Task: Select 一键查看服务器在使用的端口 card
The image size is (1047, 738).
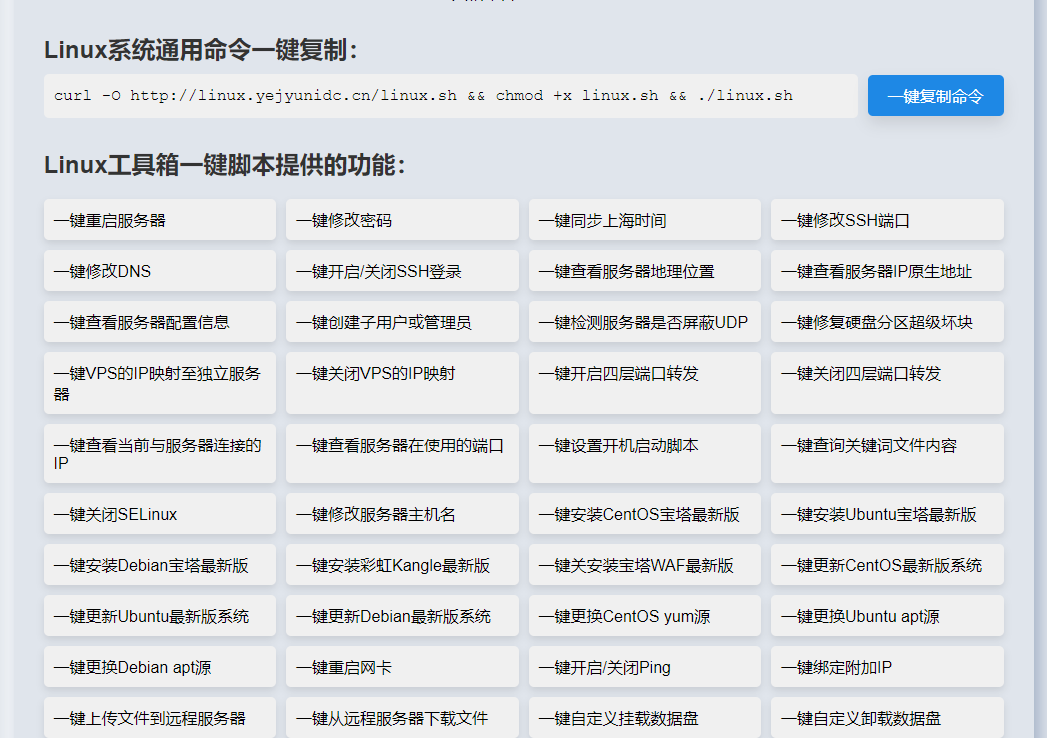Action: (402, 453)
